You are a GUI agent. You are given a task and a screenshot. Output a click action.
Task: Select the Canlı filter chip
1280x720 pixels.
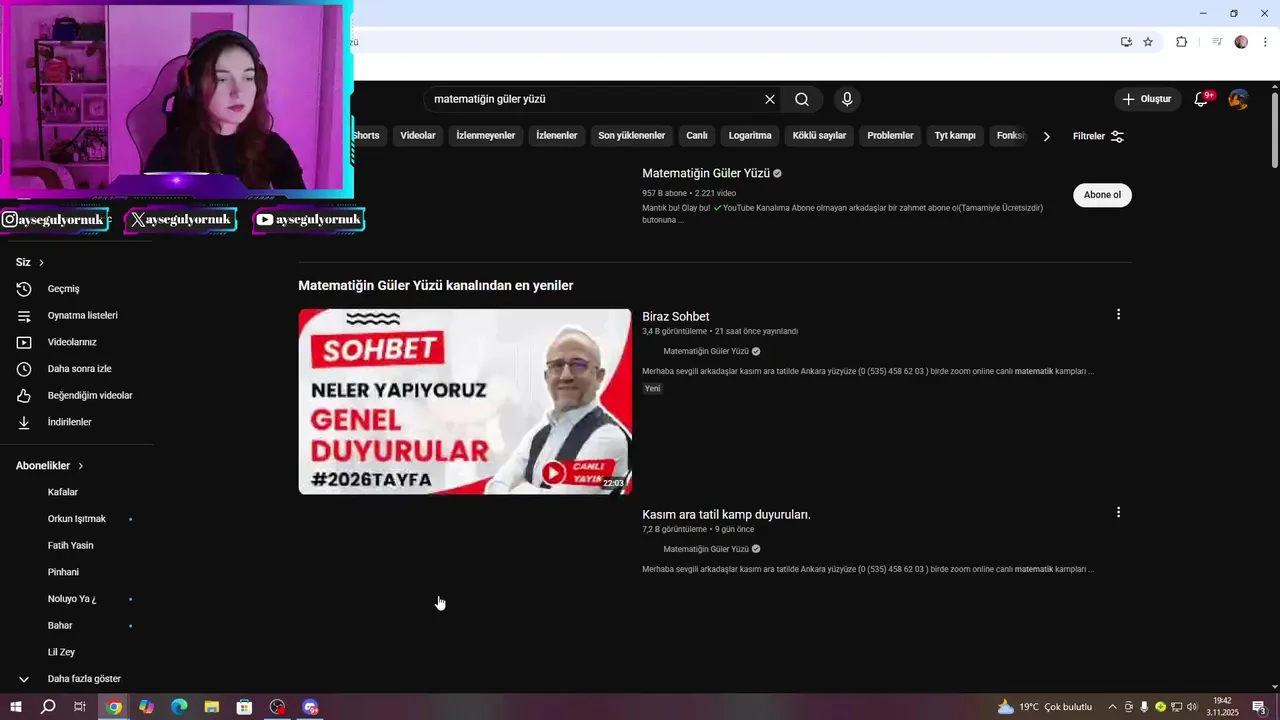pos(697,136)
